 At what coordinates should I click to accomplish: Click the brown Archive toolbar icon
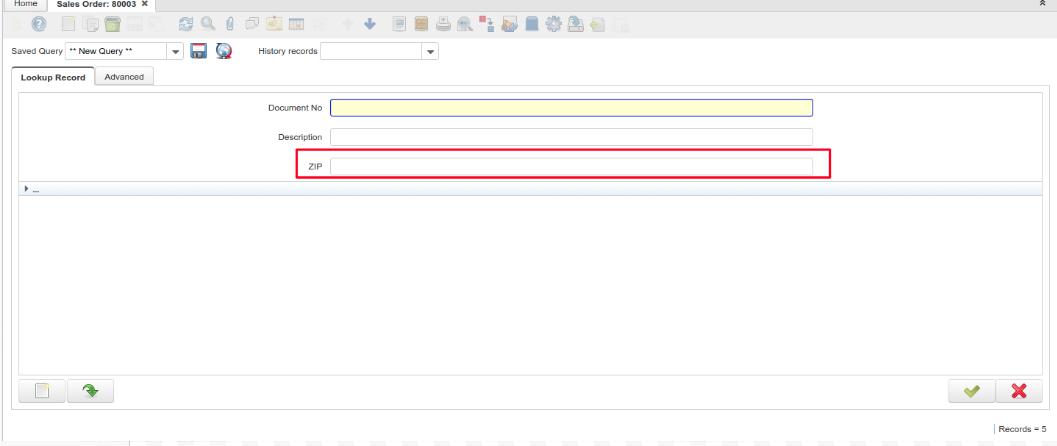click(x=421, y=25)
